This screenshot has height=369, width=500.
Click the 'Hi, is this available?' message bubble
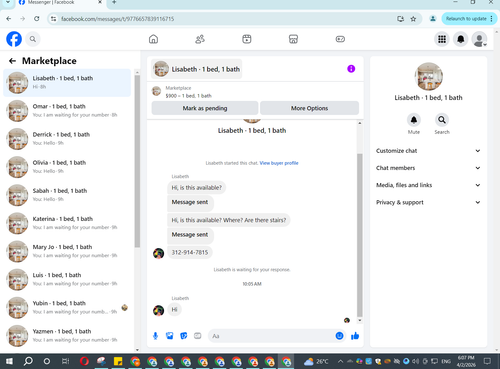[197, 188]
